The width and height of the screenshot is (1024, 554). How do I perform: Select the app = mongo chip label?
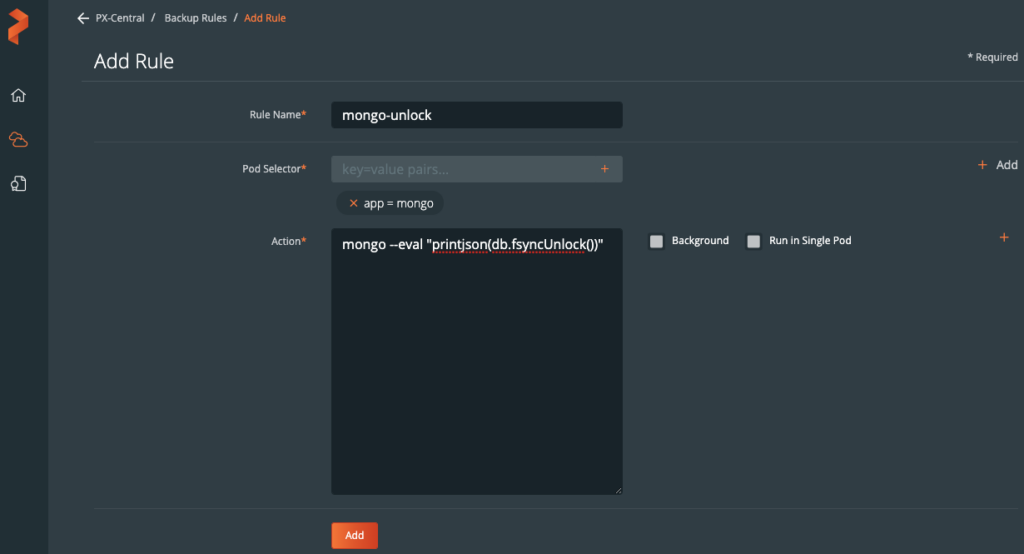[398, 203]
